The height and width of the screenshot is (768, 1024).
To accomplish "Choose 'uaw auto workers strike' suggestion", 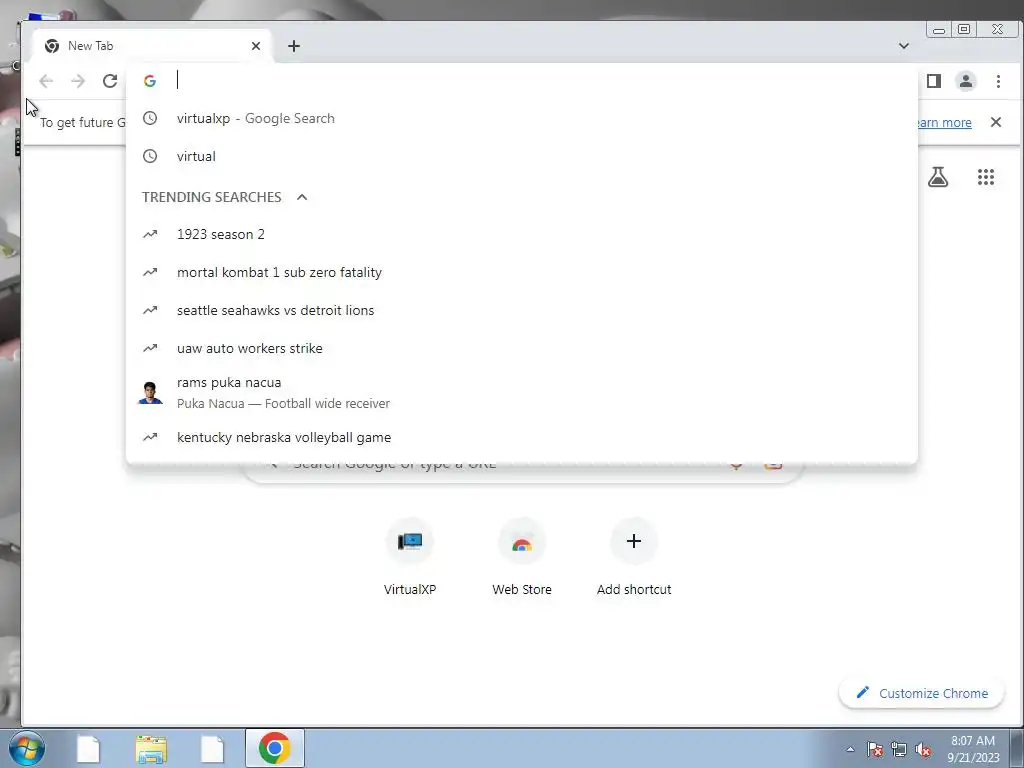I will [522, 348].
